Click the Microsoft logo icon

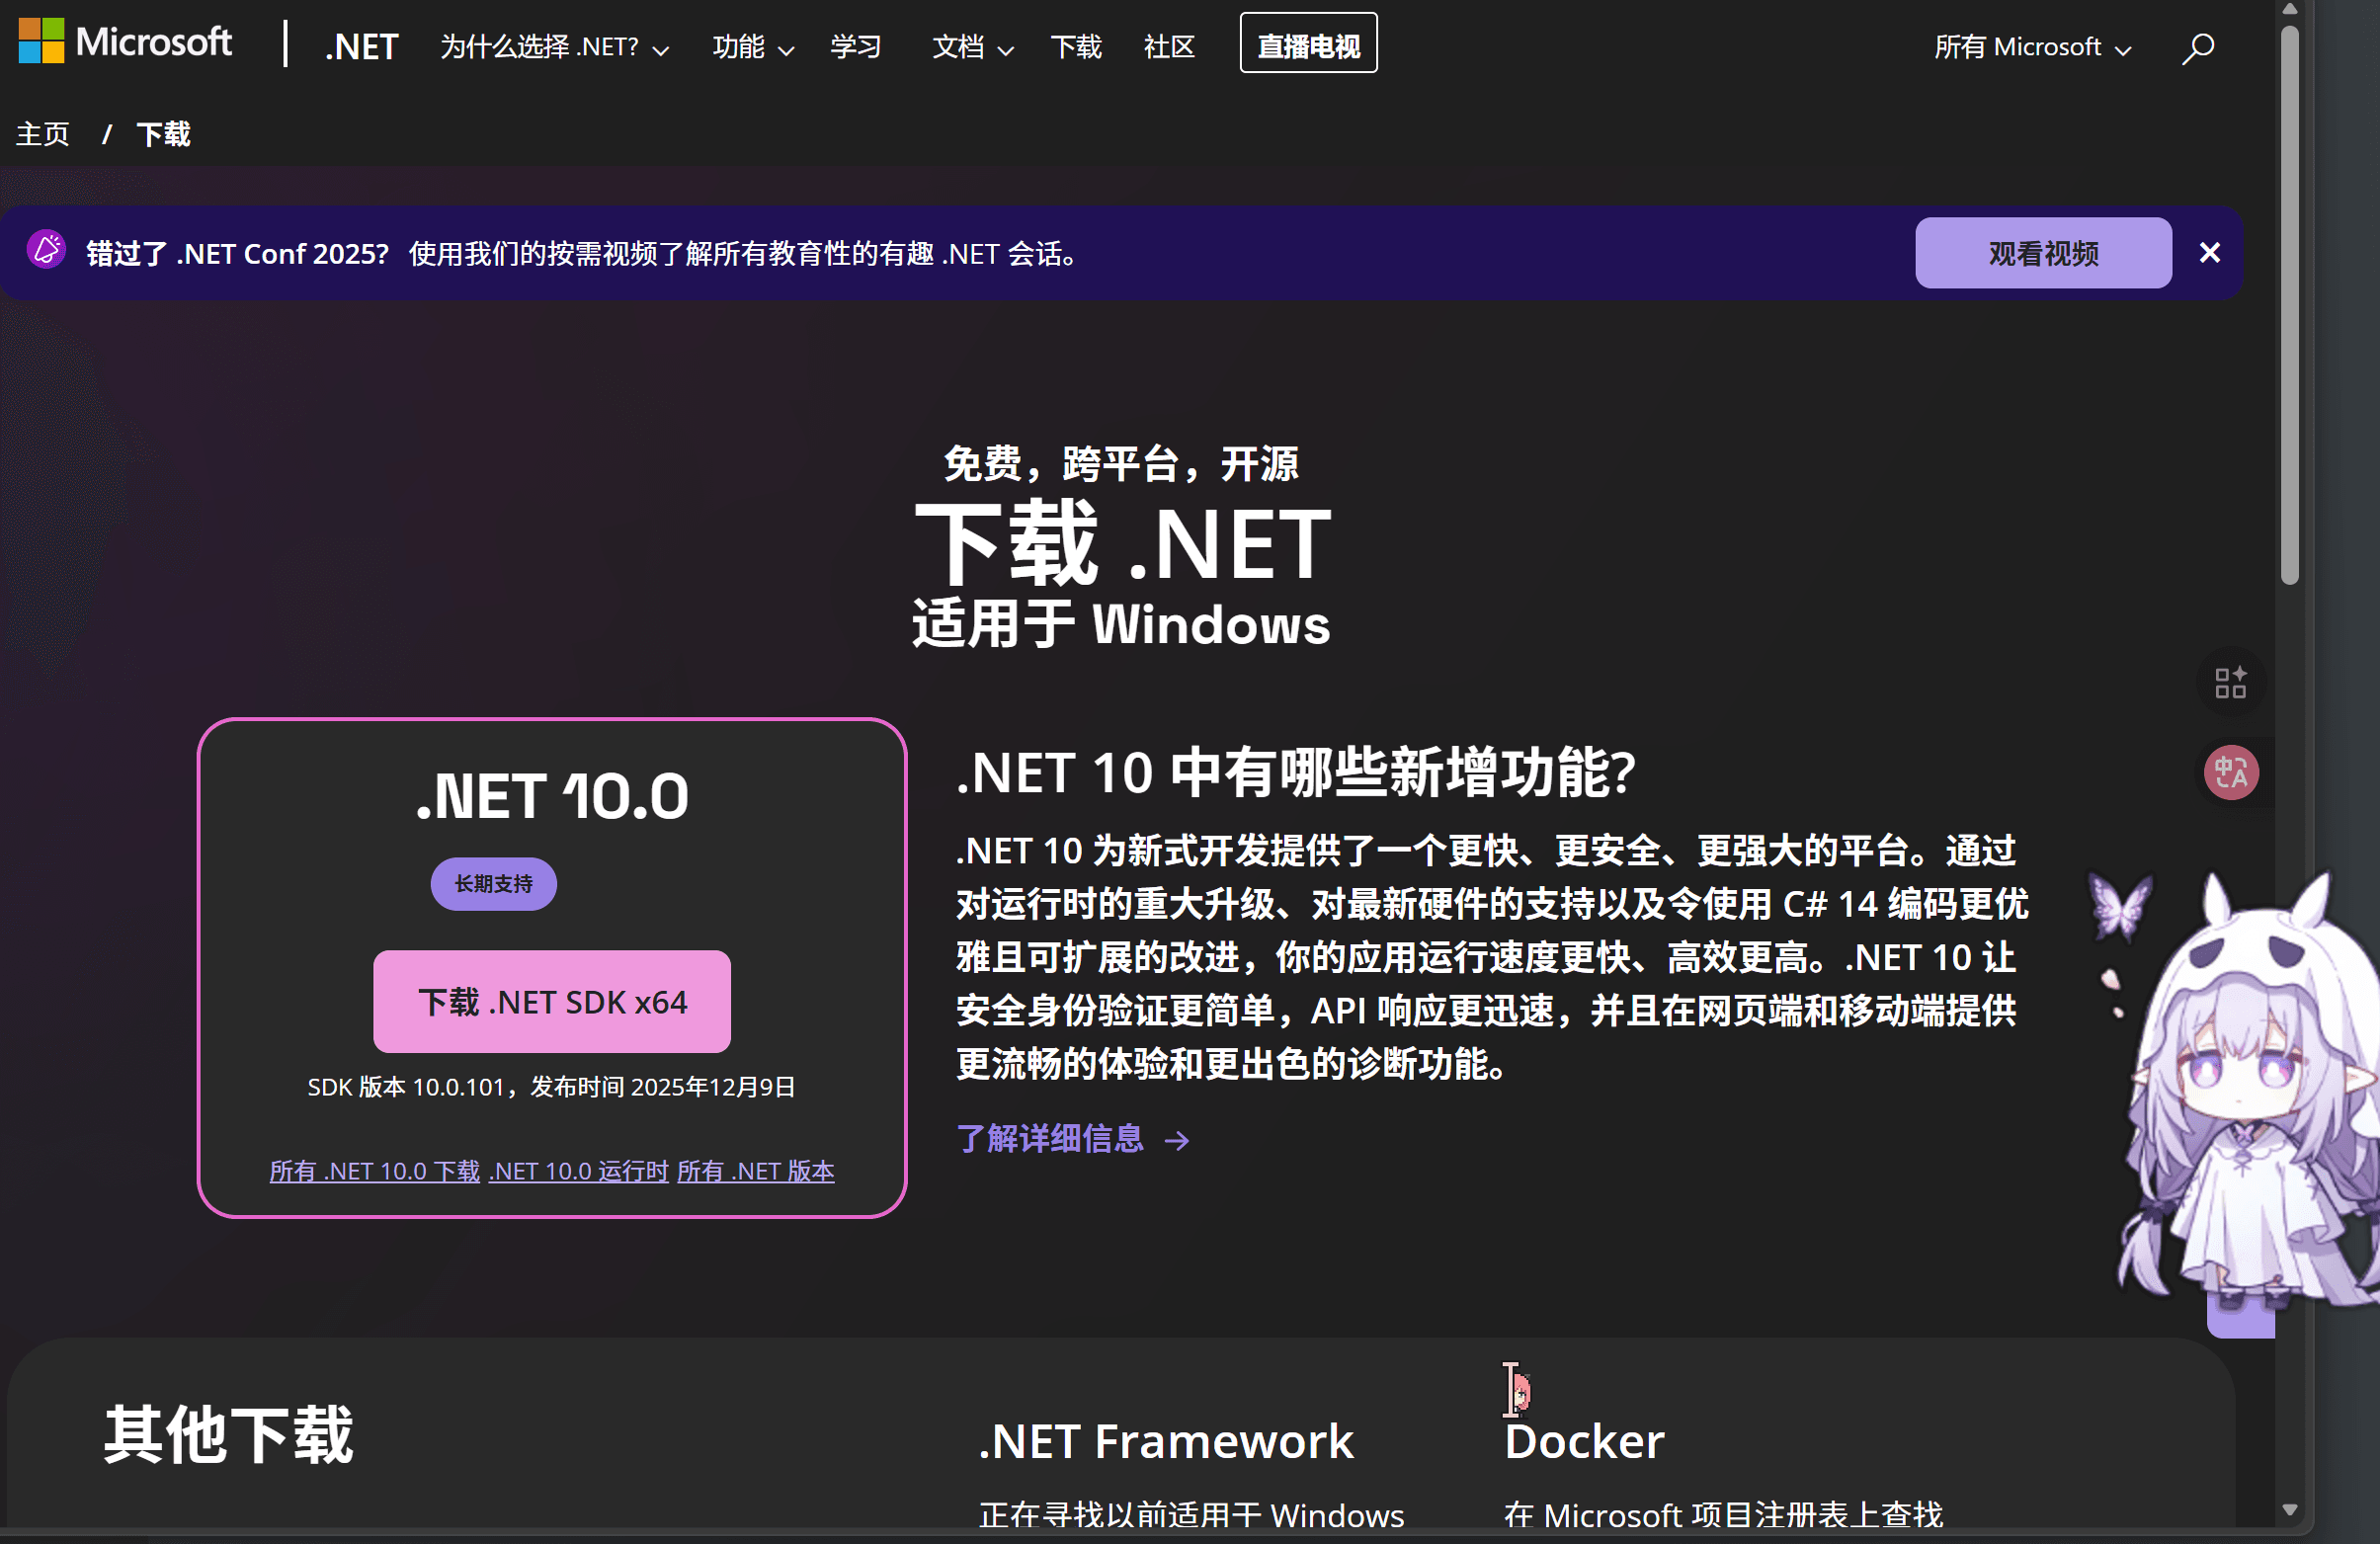41,41
